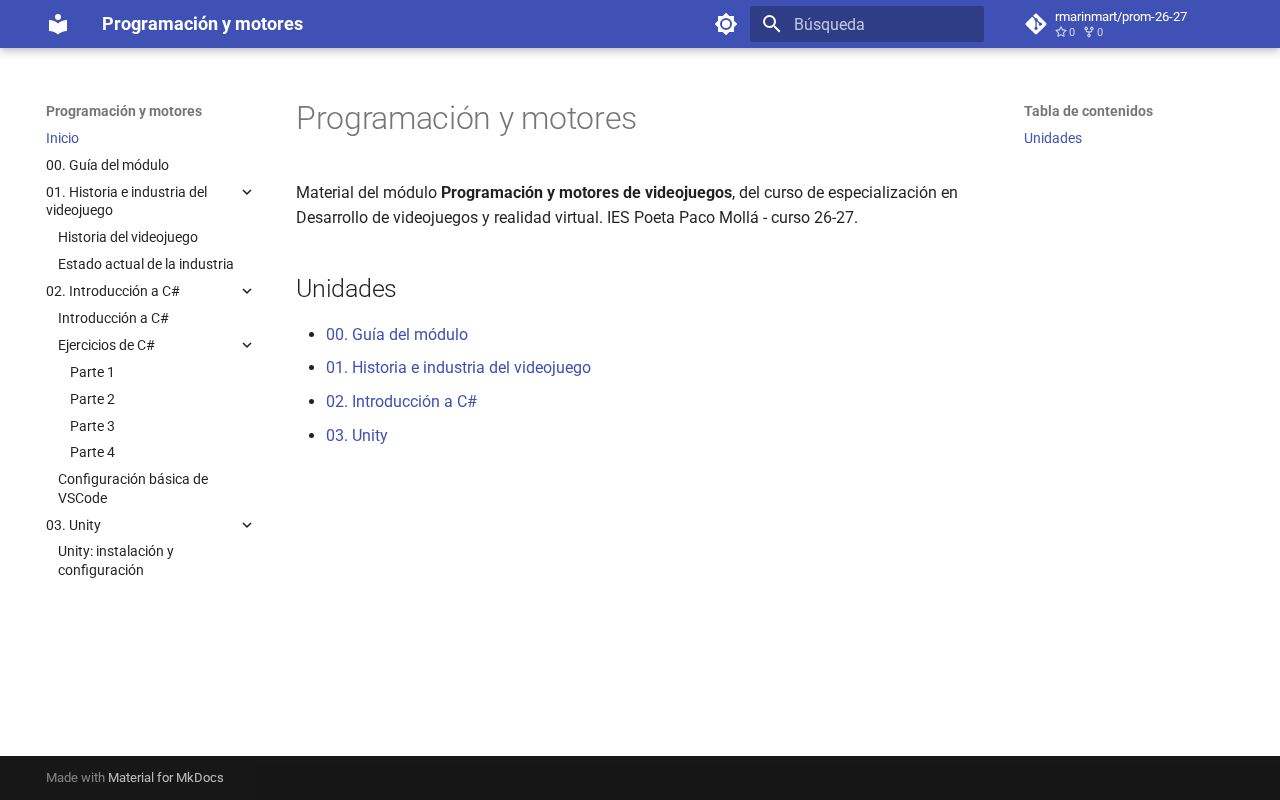Open the 'Material for MkDocs' footer link
Screen dimensions: 1280x800
point(166,777)
